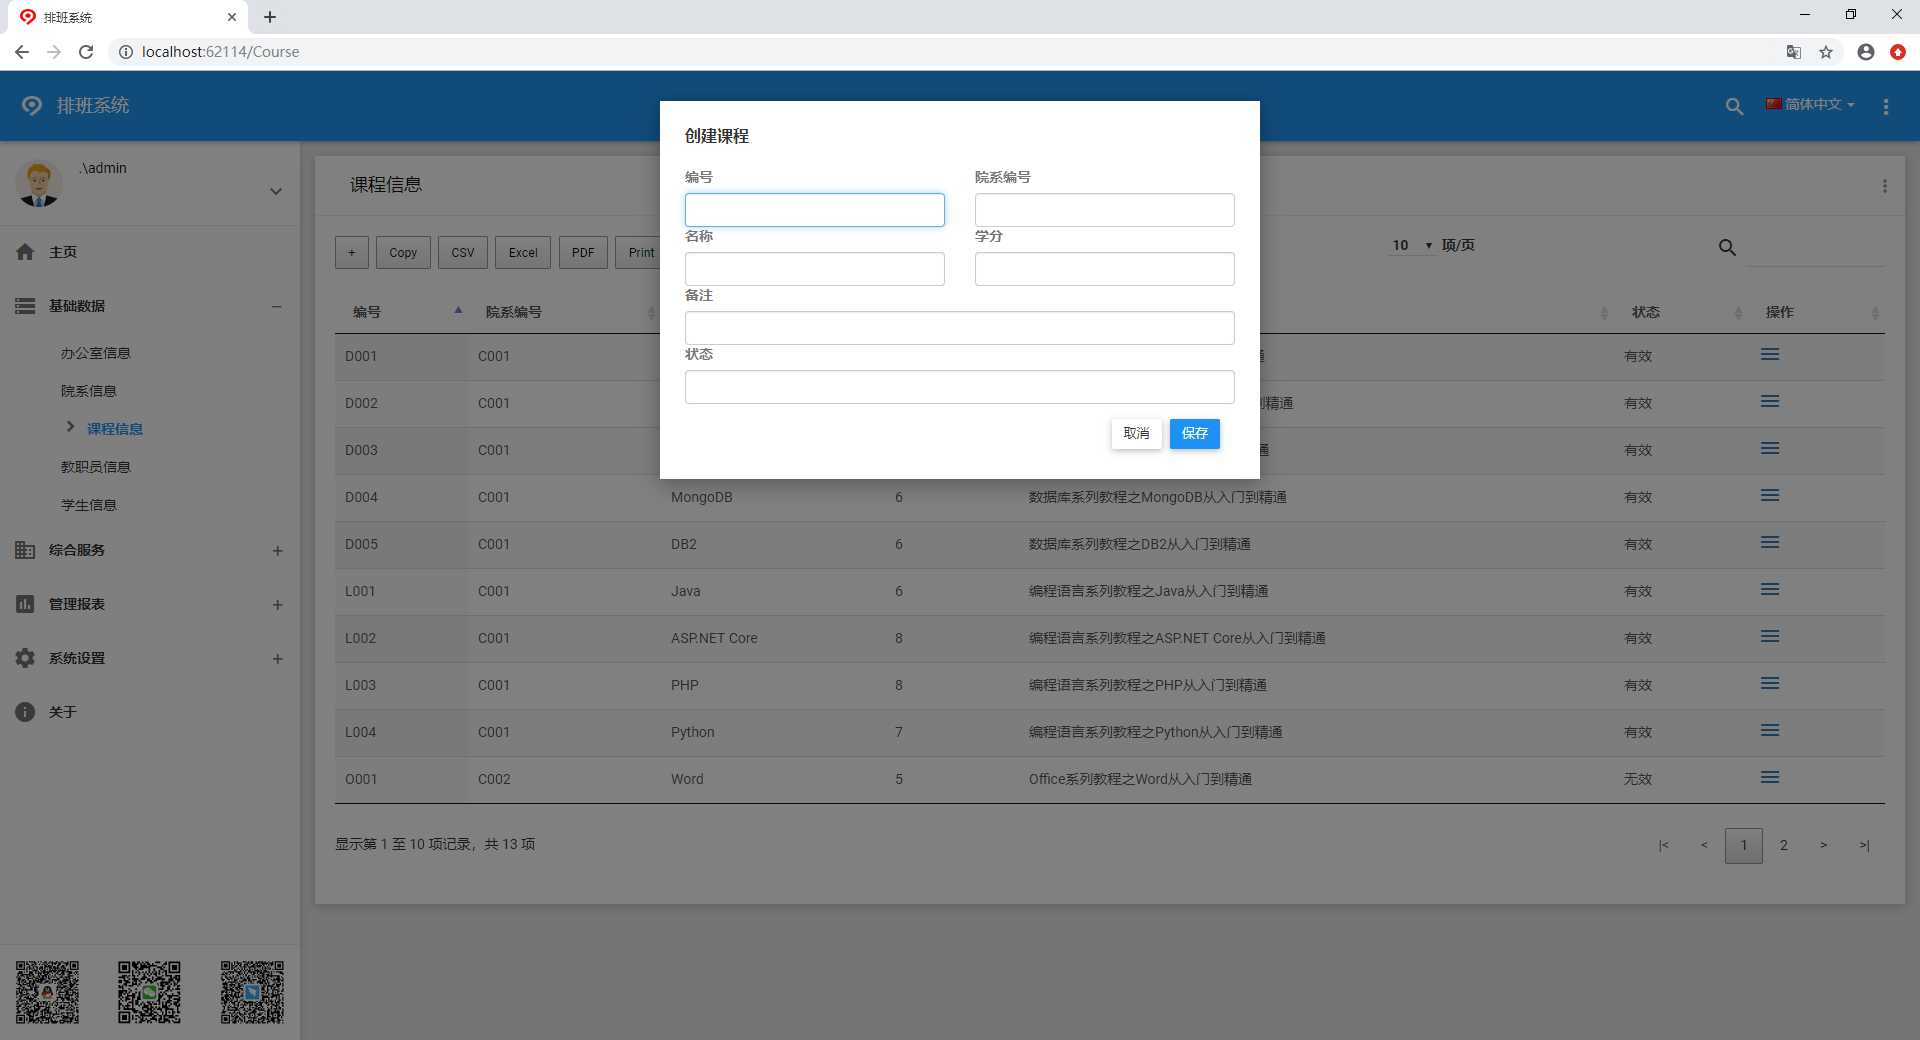The height and width of the screenshot is (1040, 1920).
Task: Go to first page pagination button
Action: tap(1663, 846)
